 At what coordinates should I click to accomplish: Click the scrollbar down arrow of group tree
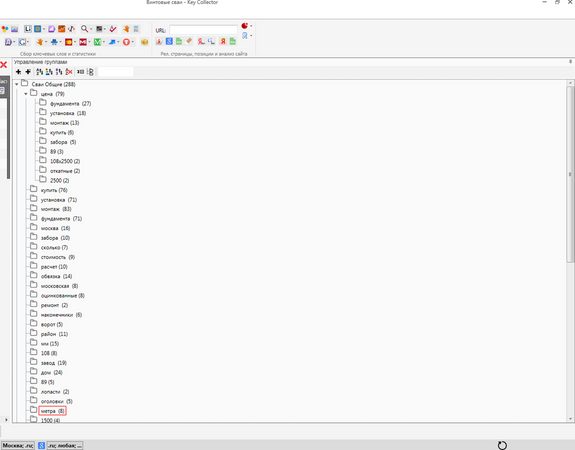[x=570, y=419]
